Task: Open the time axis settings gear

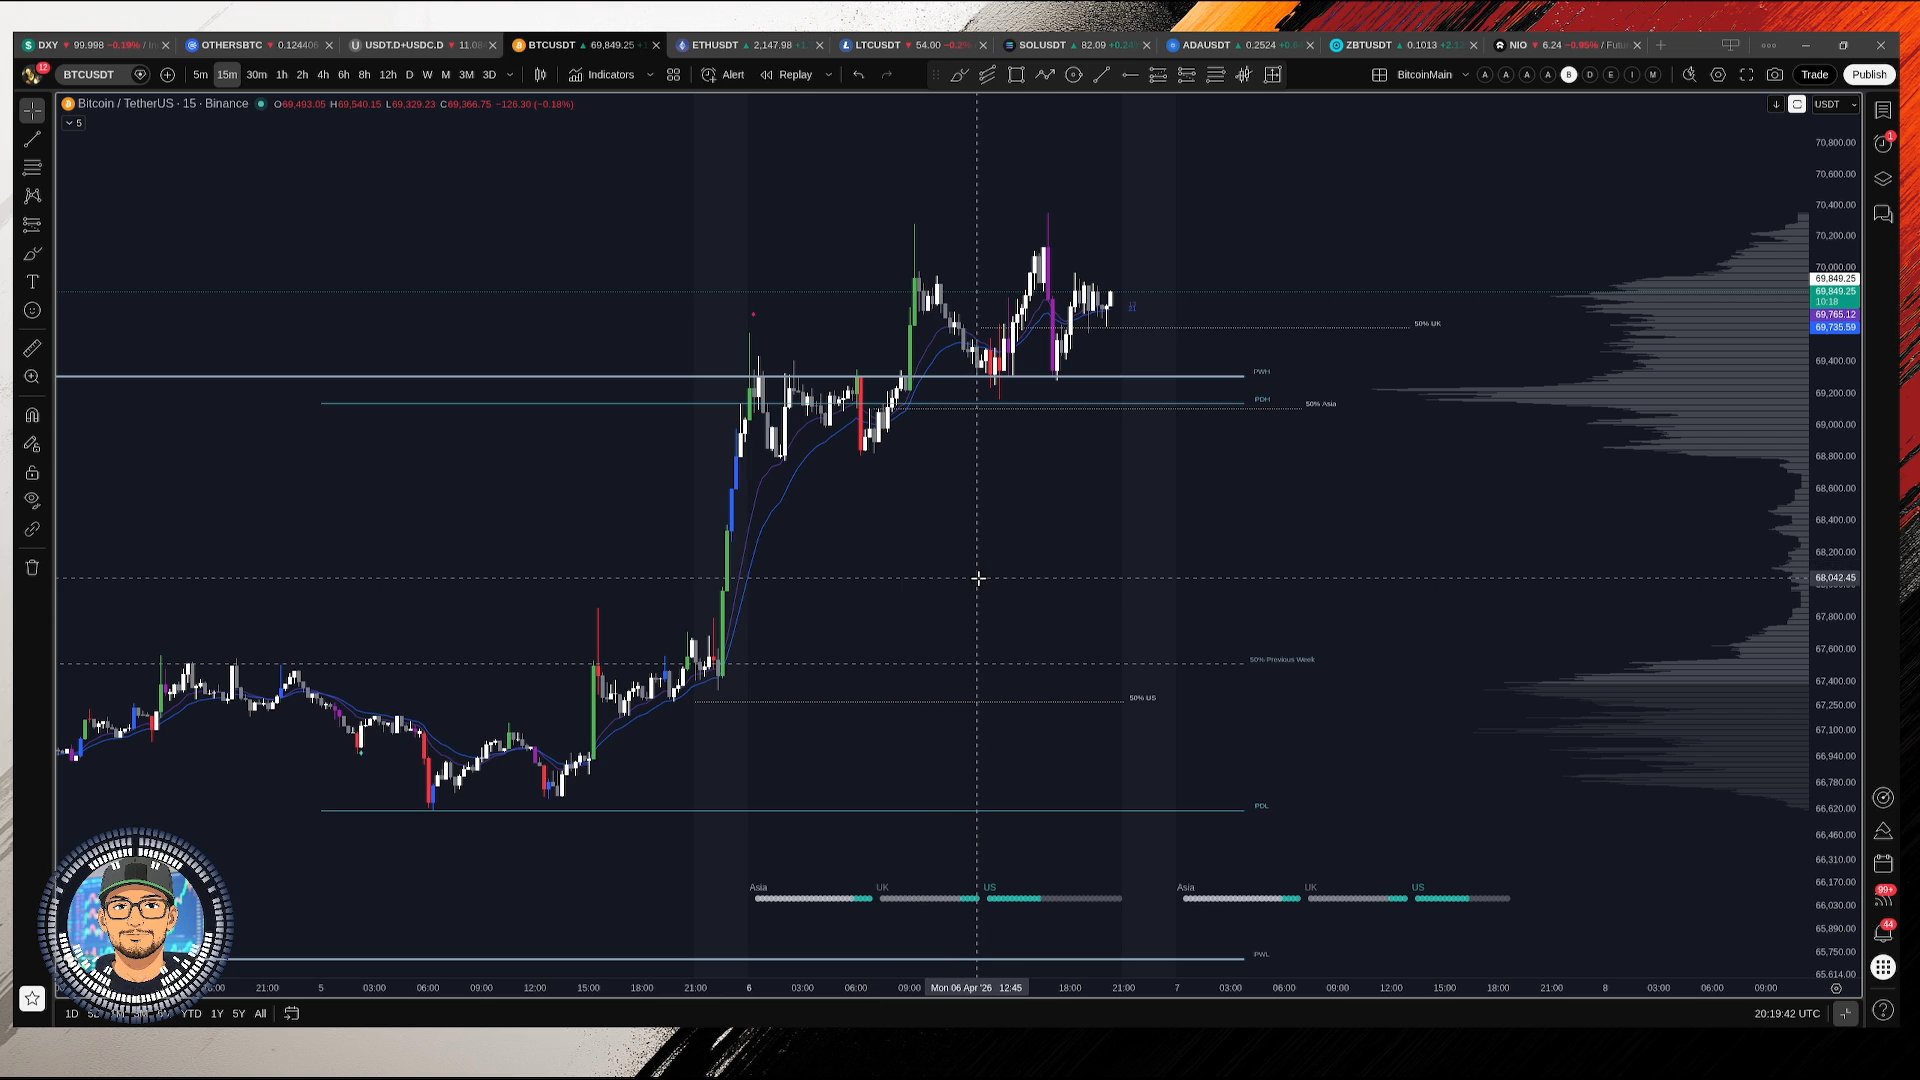Action: [x=1836, y=988]
